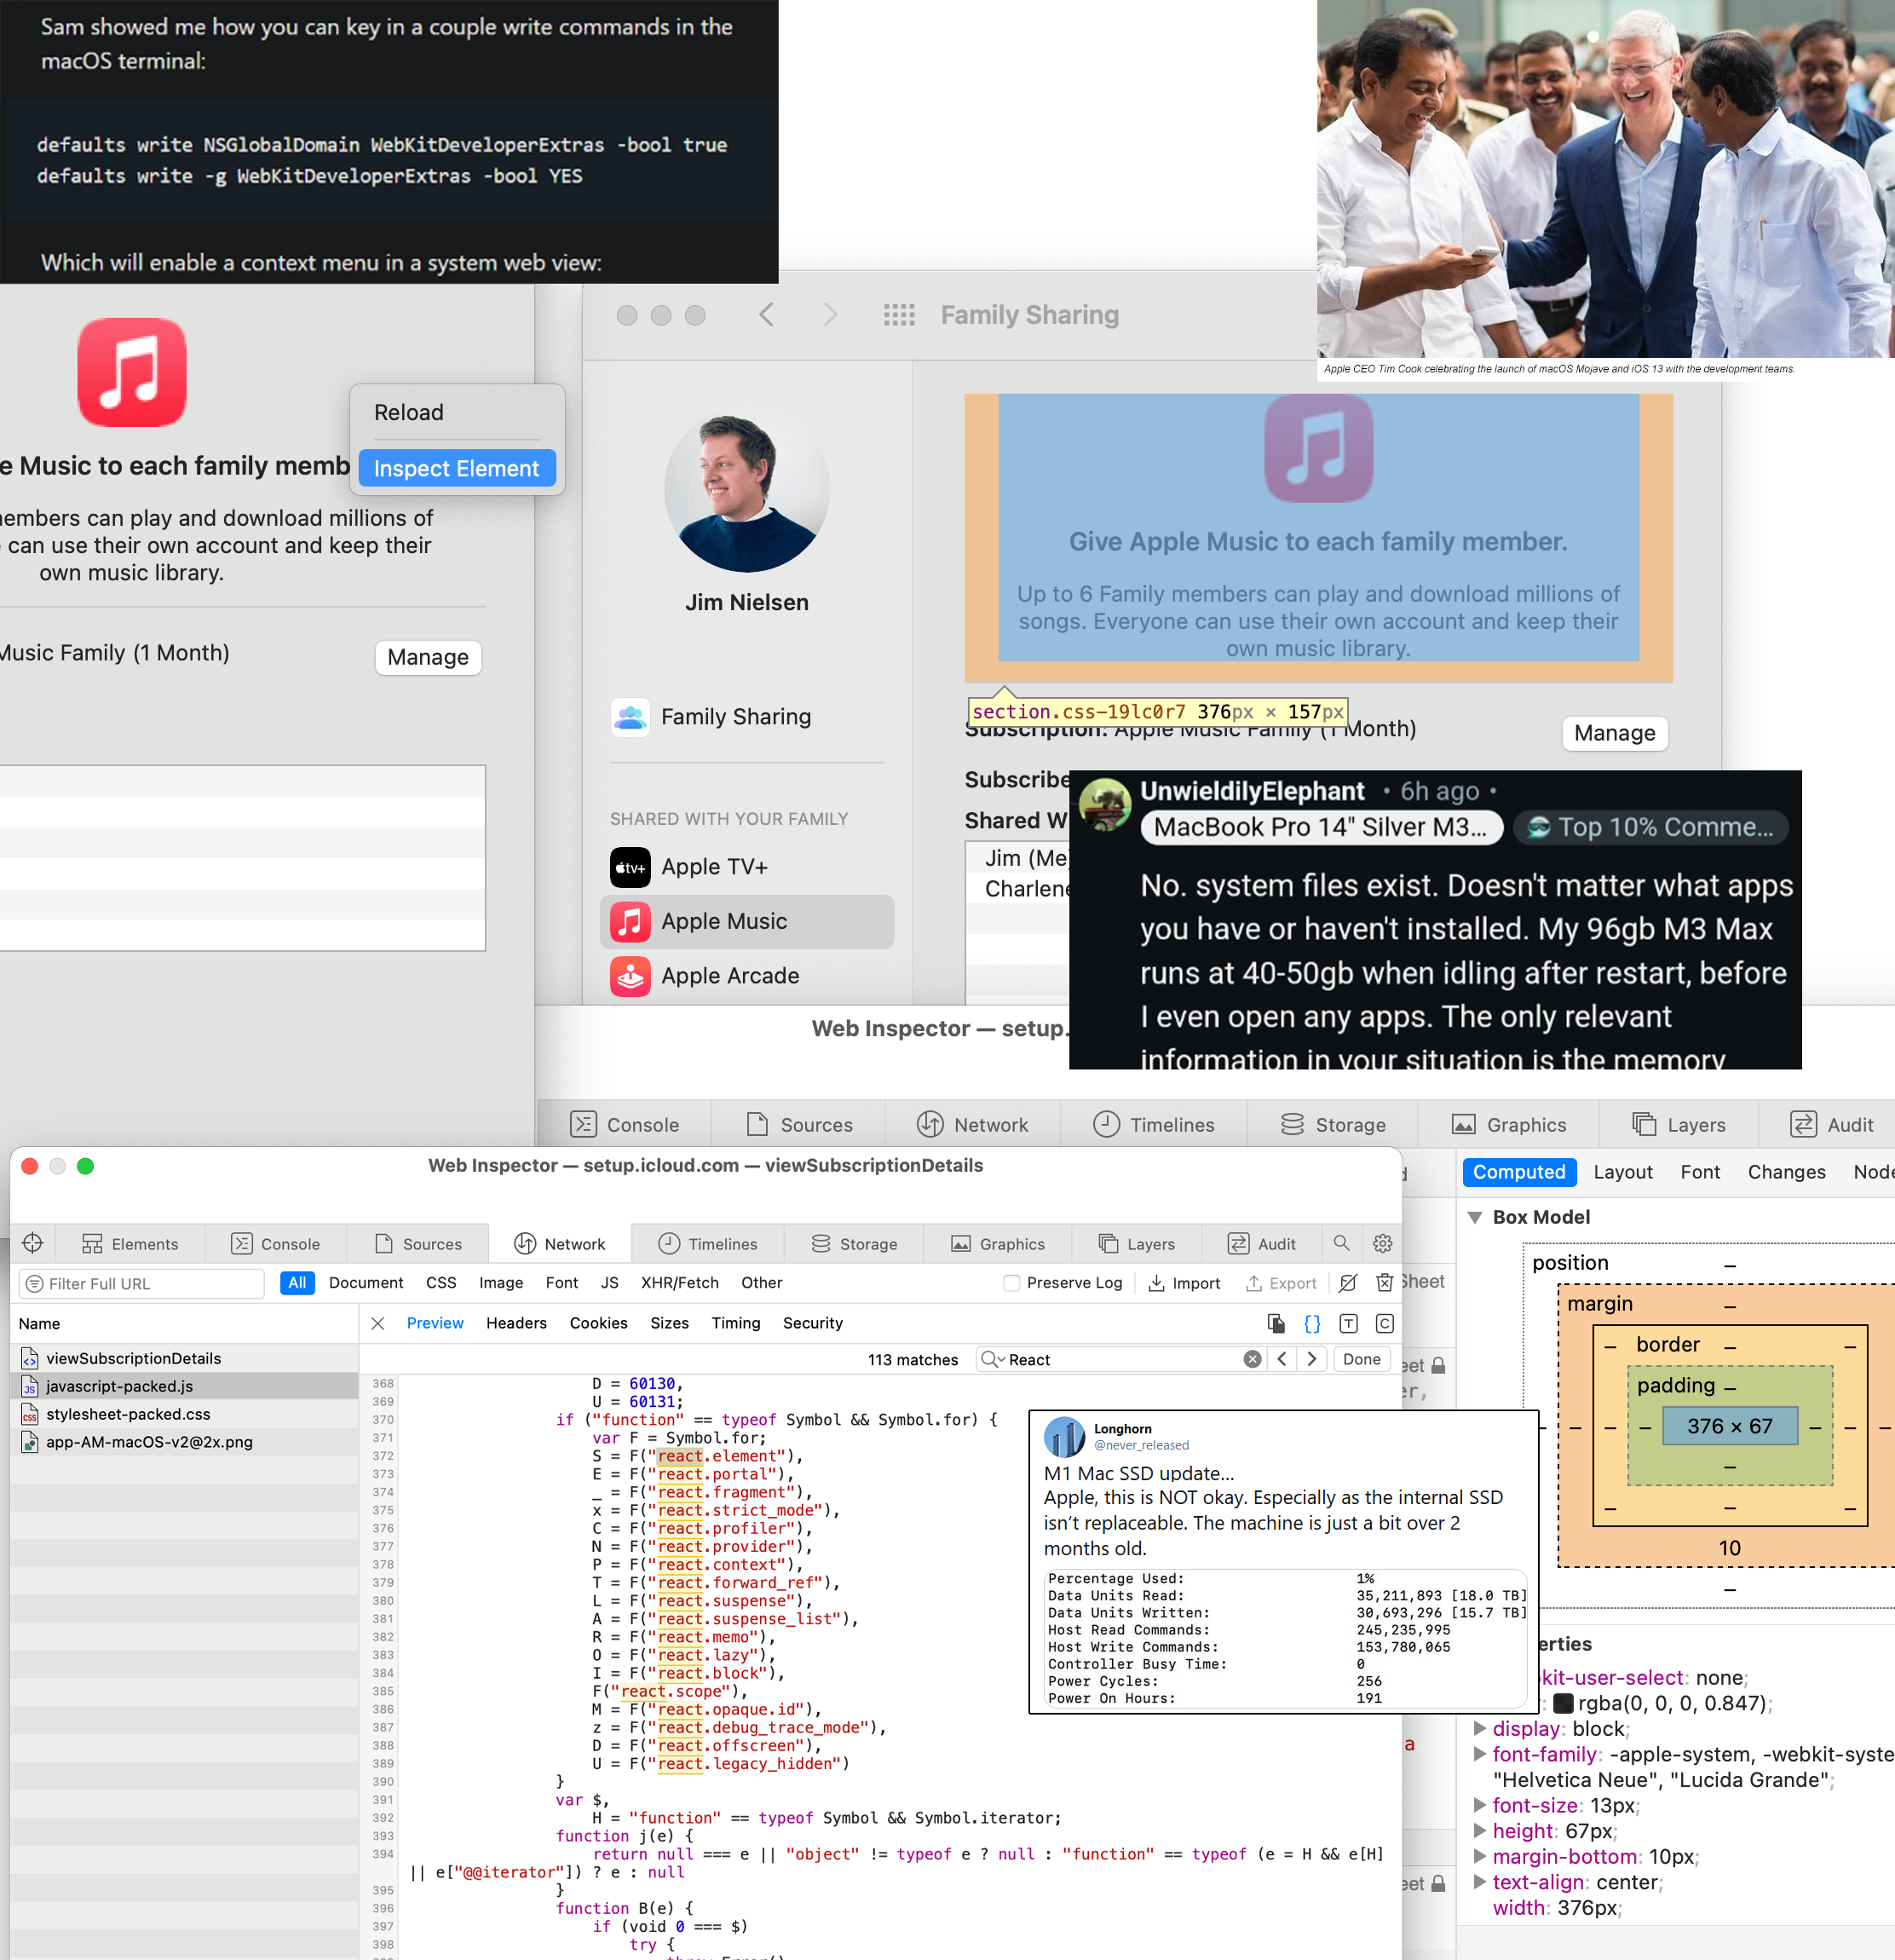Screen dimensions: 1895x1960
Task: Open the Headers tab
Action: click(516, 1323)
